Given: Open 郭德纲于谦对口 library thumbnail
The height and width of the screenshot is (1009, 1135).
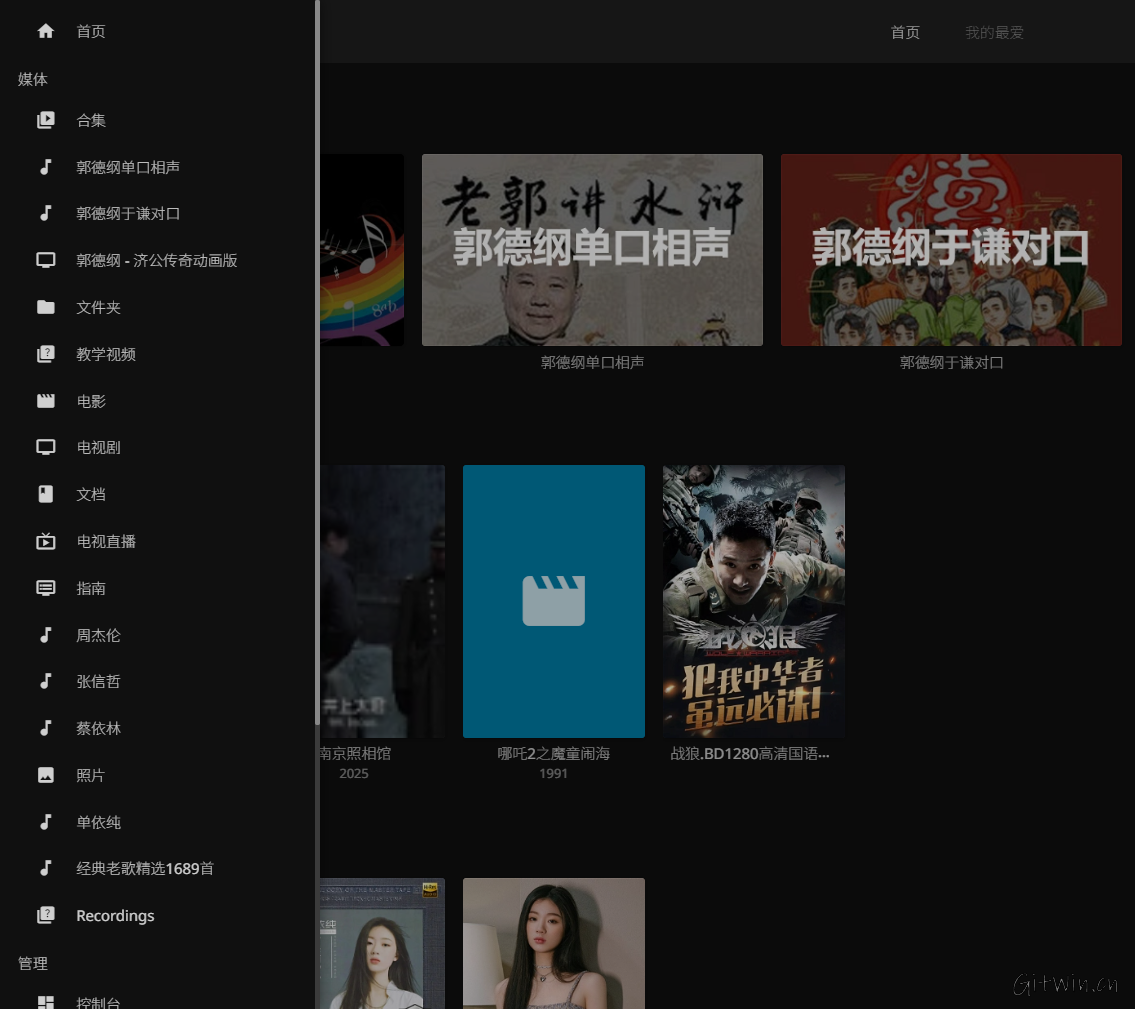Looking at the screenshot, I should (x=951, y=250).
